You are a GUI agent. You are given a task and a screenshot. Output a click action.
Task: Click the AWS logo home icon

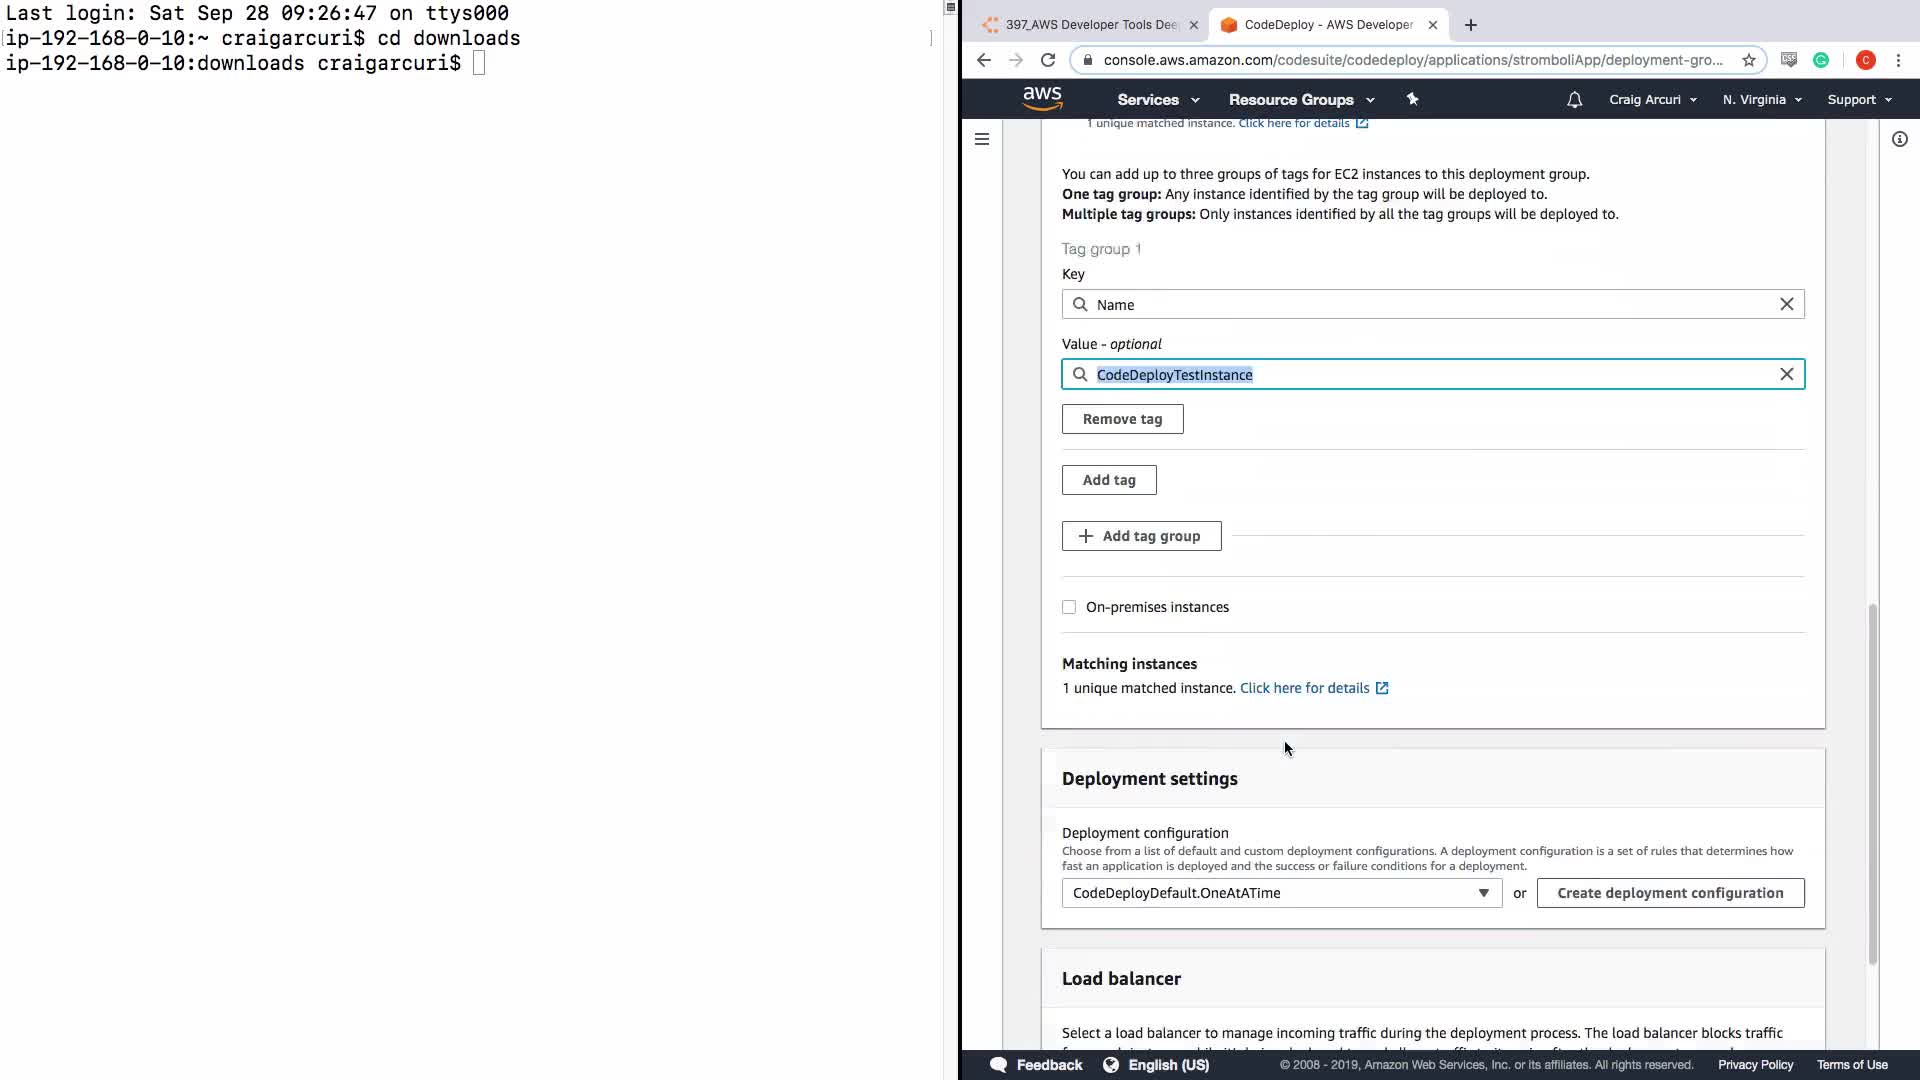point(1042,98)
